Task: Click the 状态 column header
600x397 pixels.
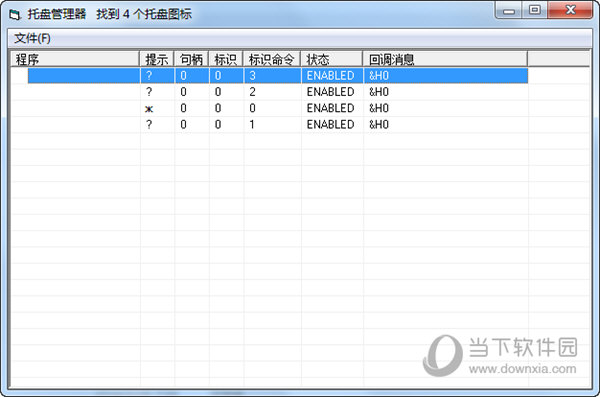Action: click(332, 59)
